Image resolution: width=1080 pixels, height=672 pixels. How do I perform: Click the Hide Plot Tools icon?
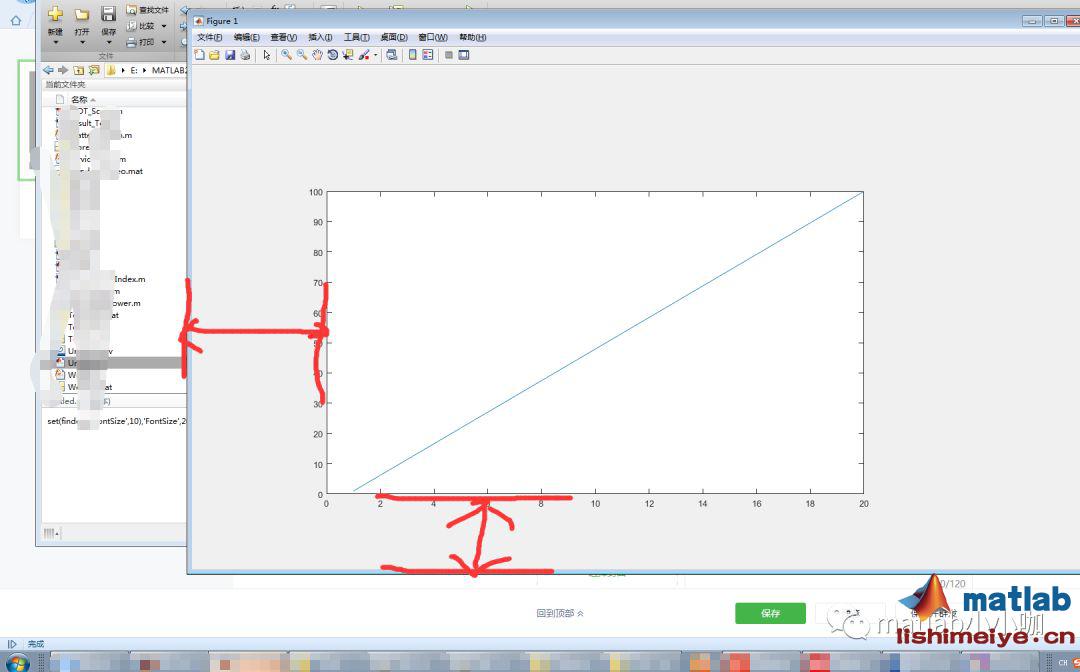(x=448, y=55)
